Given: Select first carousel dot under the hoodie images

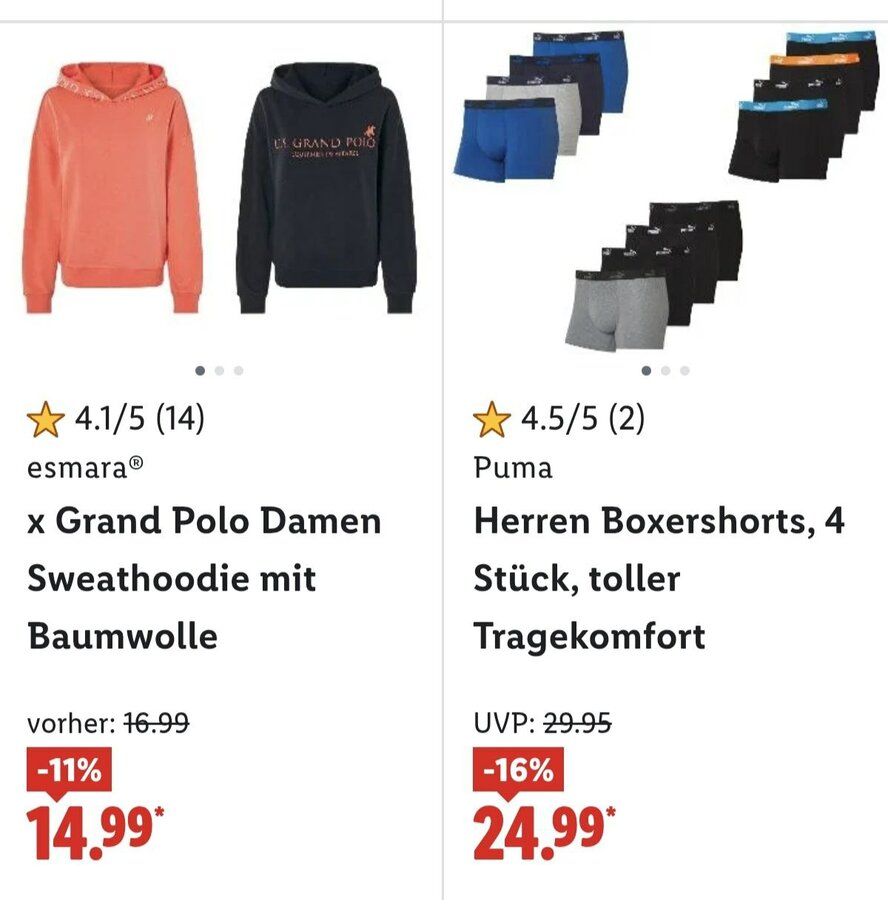Looking at the screenshot, I should click(200, 371).
